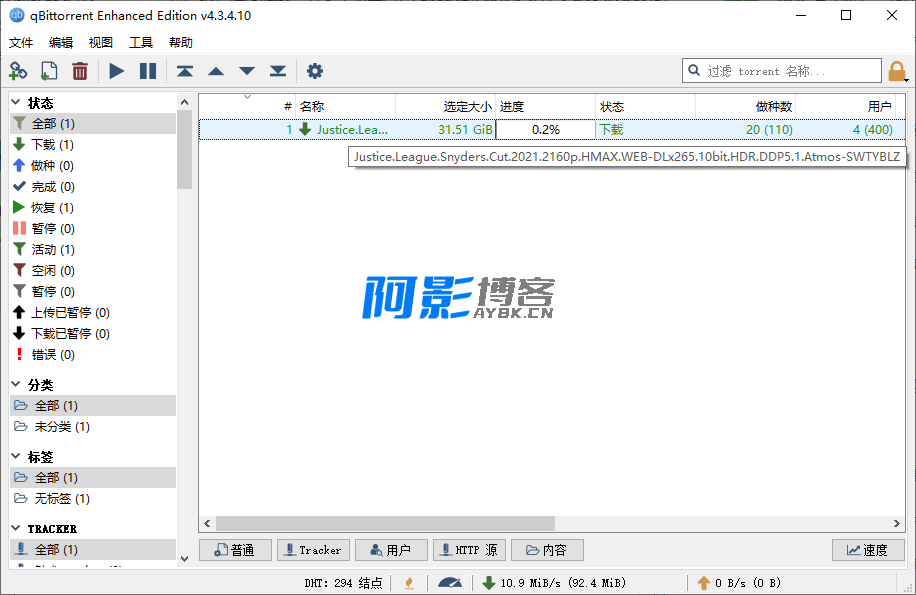Lock the UI with the padlock icon
Viewport: 916px width, 595px height.
coord(897,71)
